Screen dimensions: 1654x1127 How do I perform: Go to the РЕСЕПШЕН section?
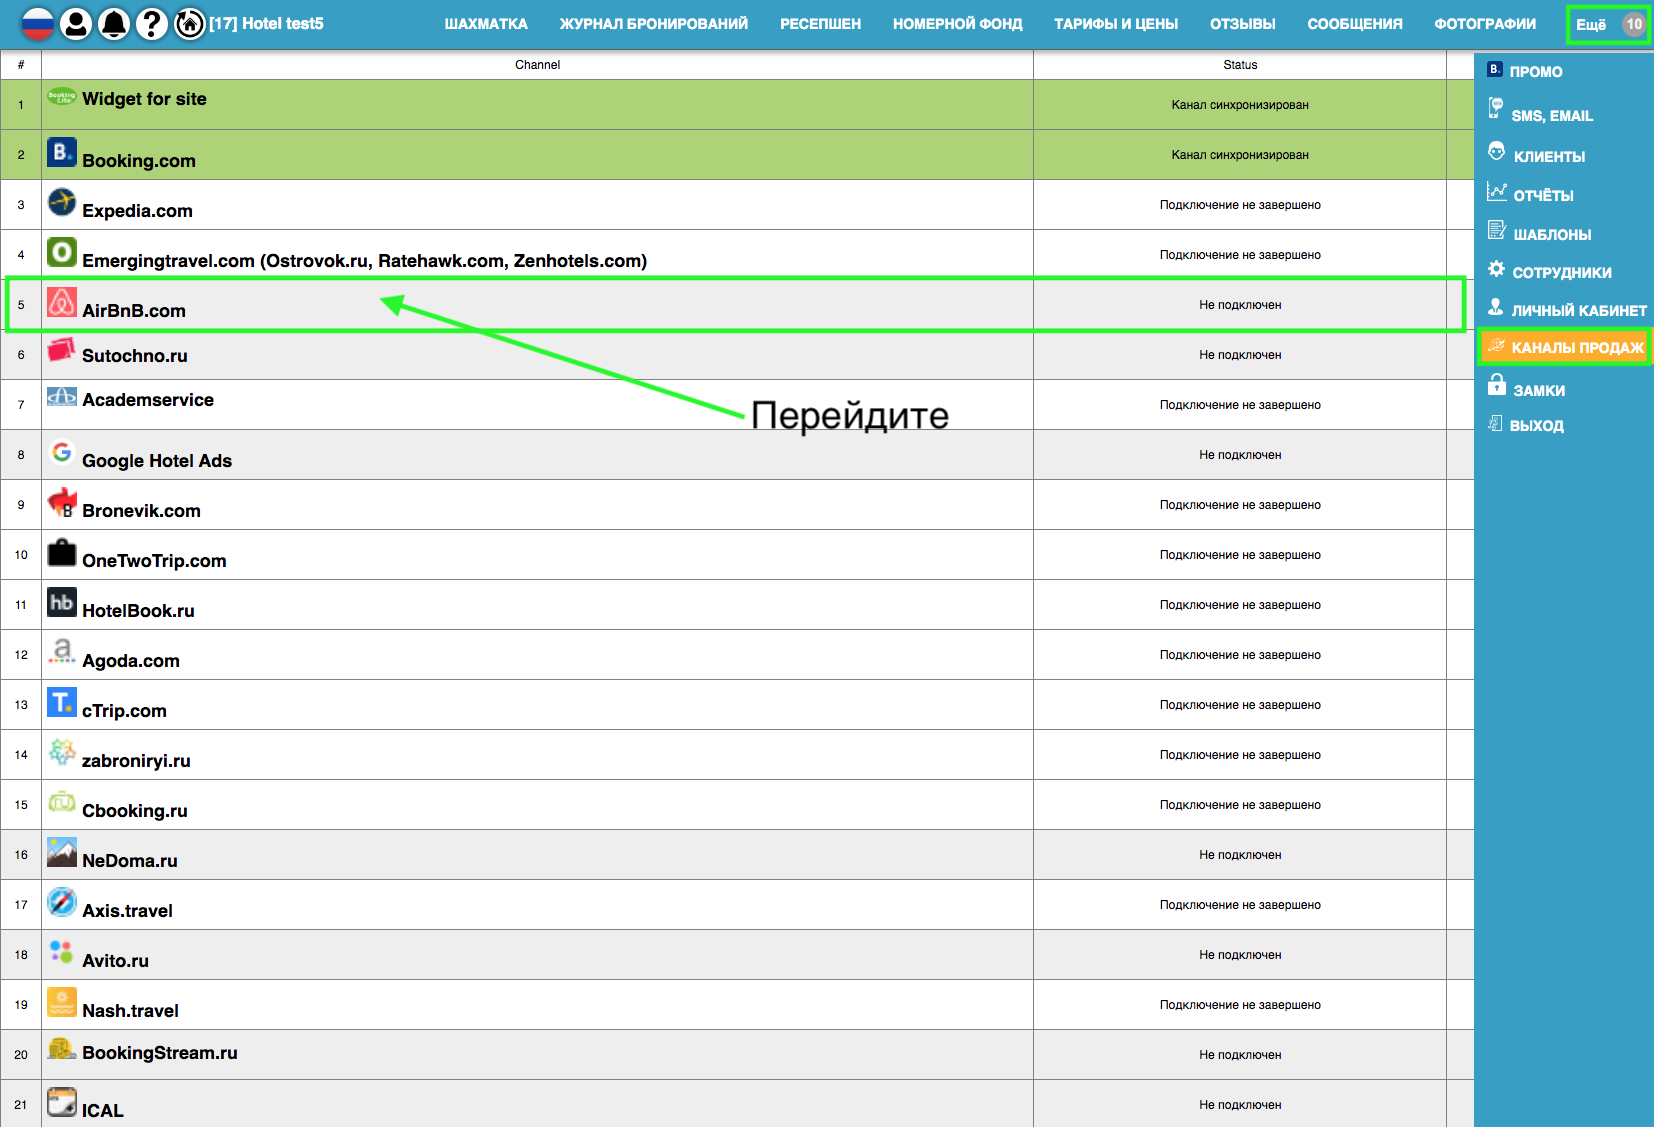click(x=820, y=24)
